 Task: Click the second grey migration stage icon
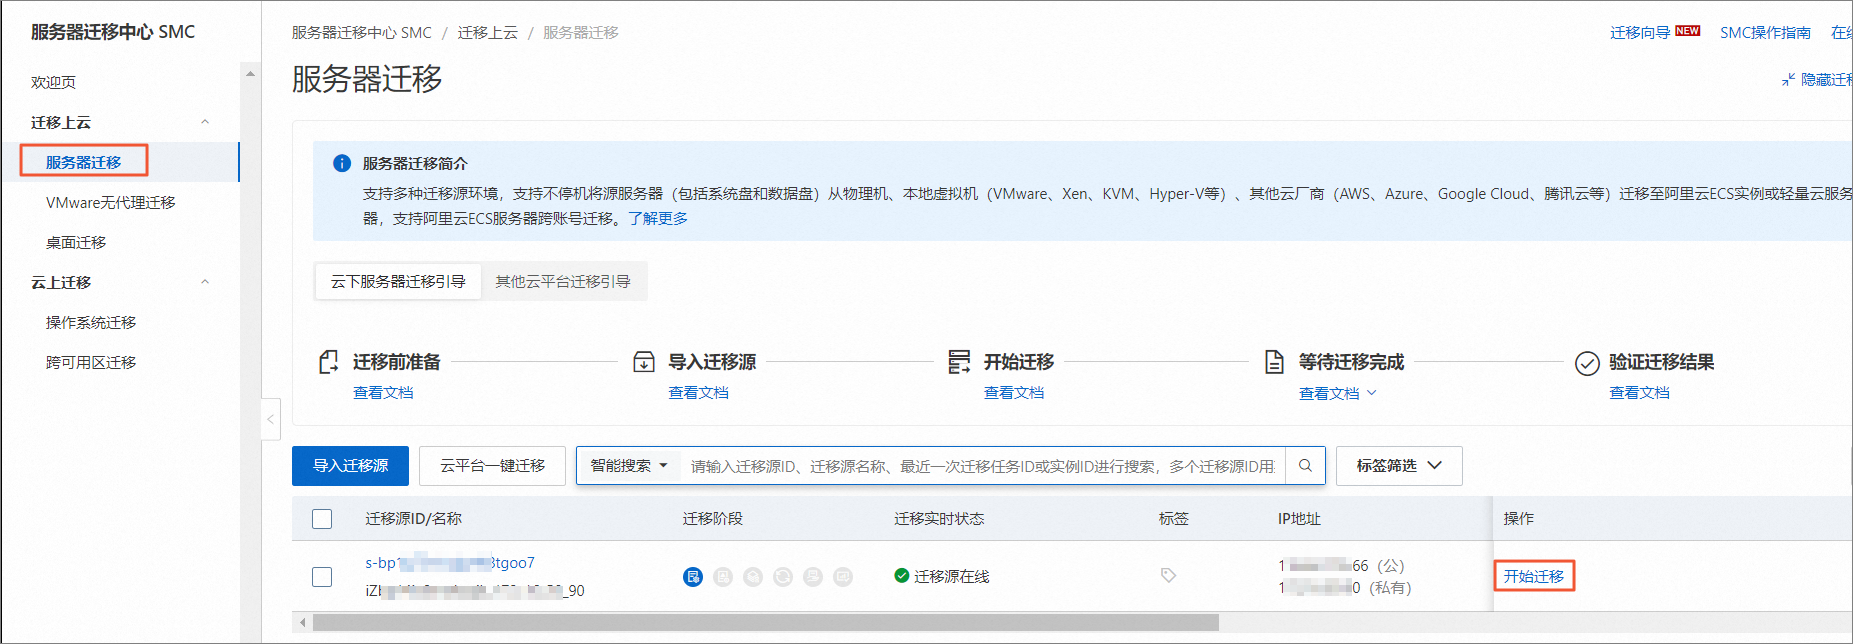tap(723, 577)
